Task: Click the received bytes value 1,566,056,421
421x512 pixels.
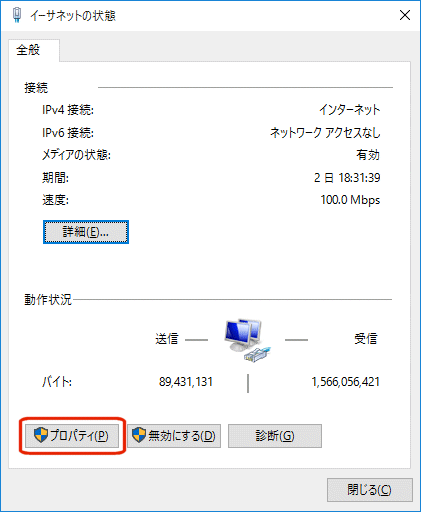Action: (x=346, y=382)
